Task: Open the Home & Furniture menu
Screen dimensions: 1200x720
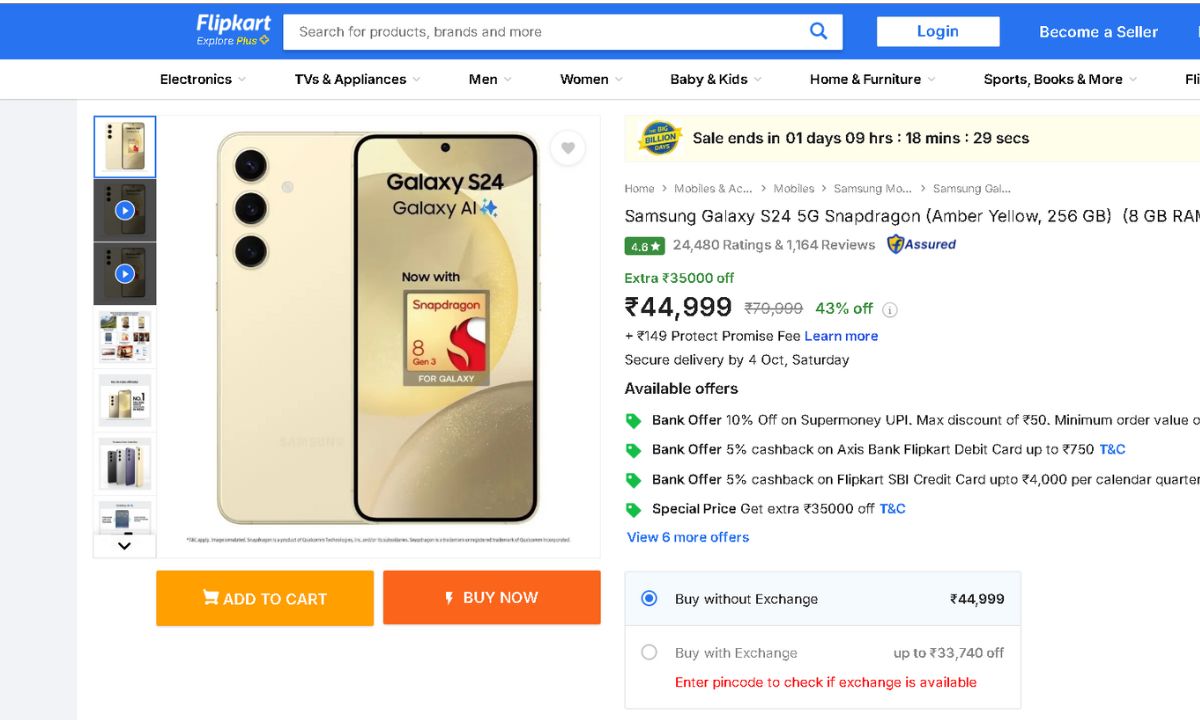Action: pos(872,79)
